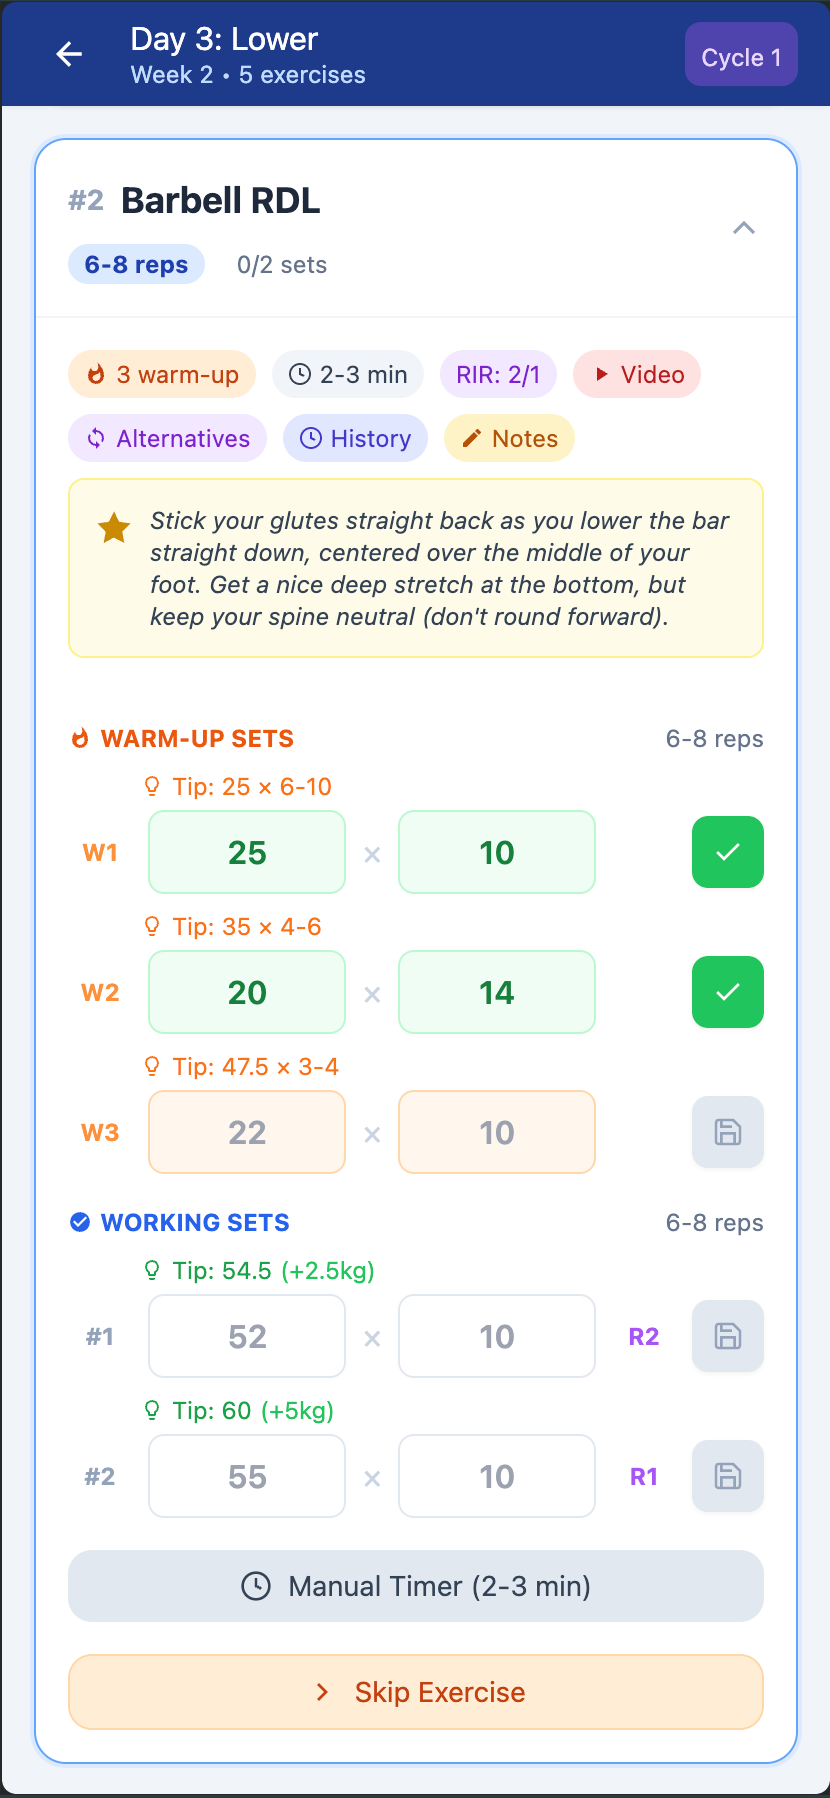Uncheck completed warm-up set W2
830x1798 pixels.
pyautogui.click(x=727, y=992)
